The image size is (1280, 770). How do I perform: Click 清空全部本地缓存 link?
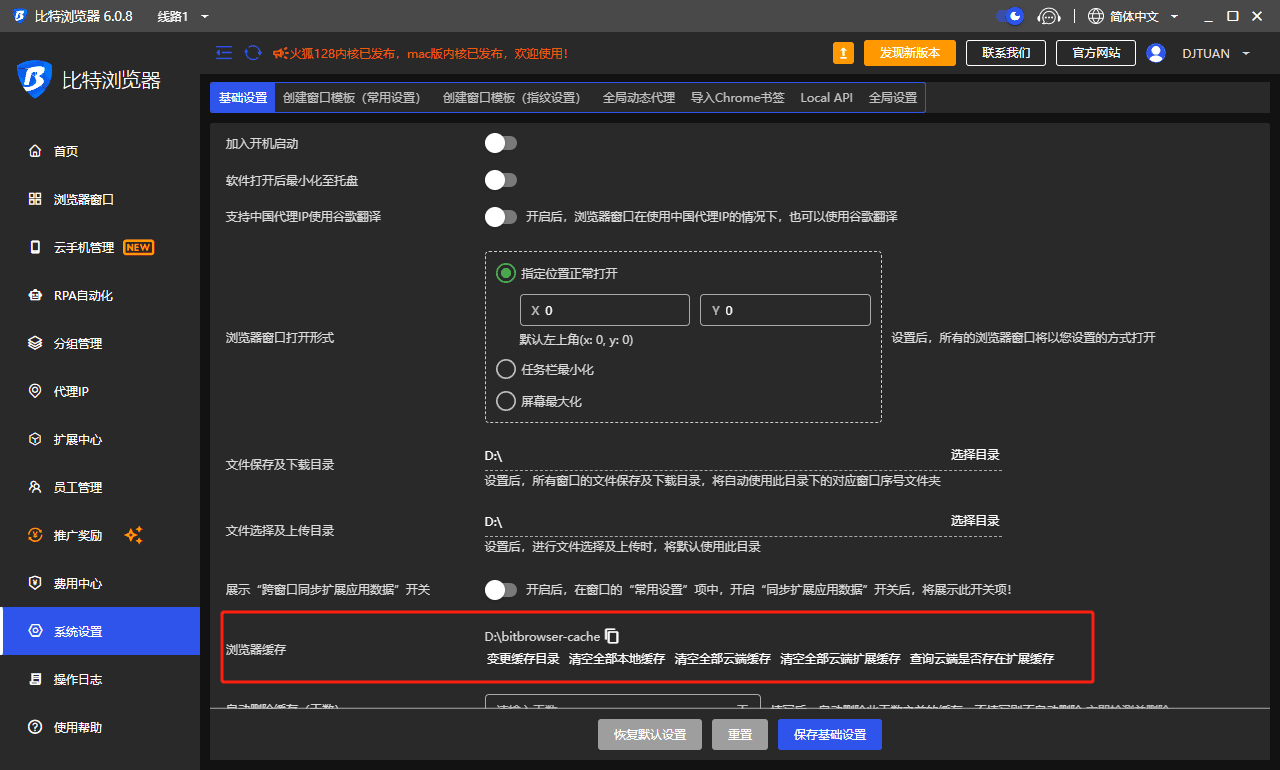pyautogui.click(x=617, y=659)
